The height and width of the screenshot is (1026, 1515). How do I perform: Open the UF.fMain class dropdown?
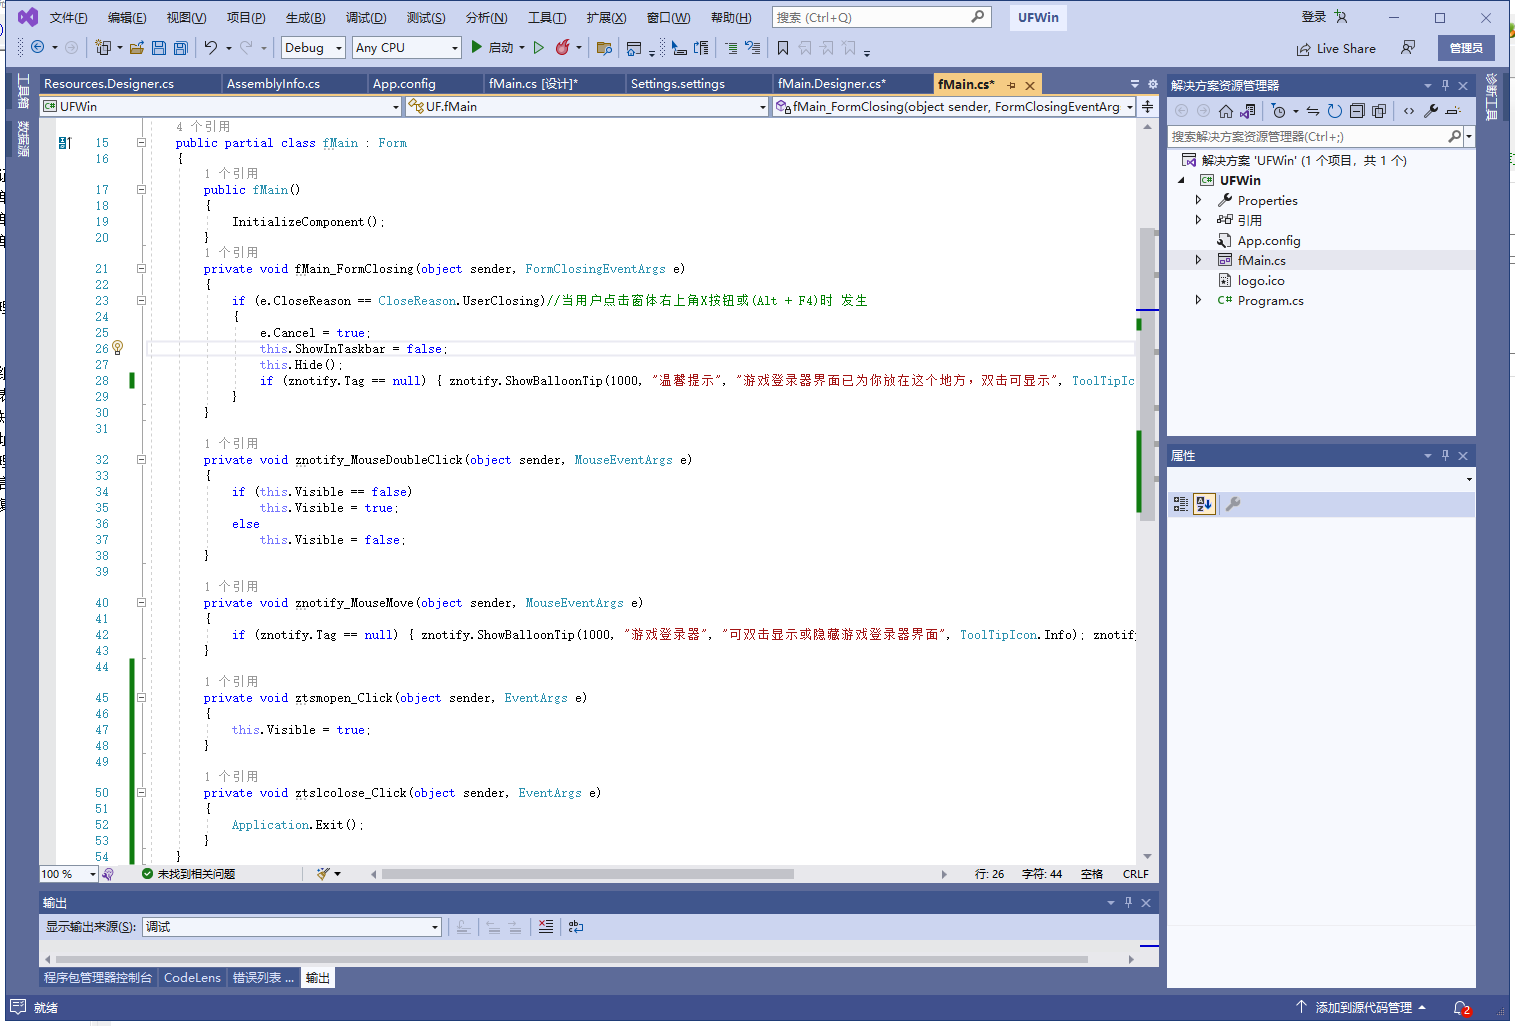[x=587, y=106]
